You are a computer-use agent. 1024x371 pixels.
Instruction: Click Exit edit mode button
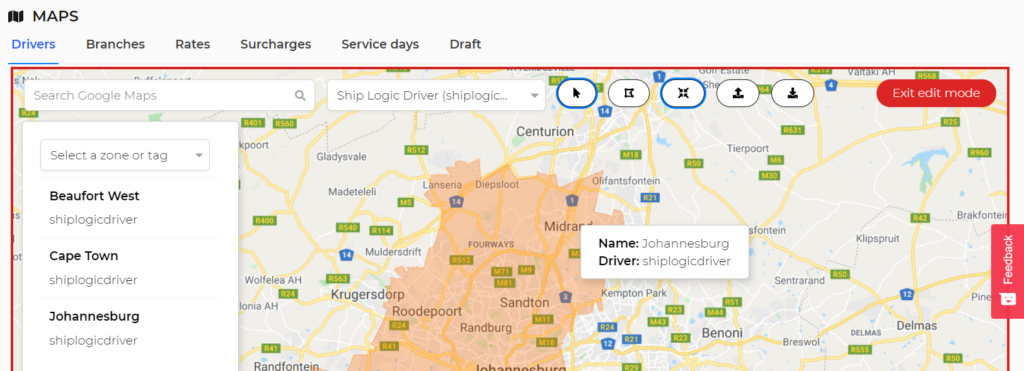click(x=936, y=93)
